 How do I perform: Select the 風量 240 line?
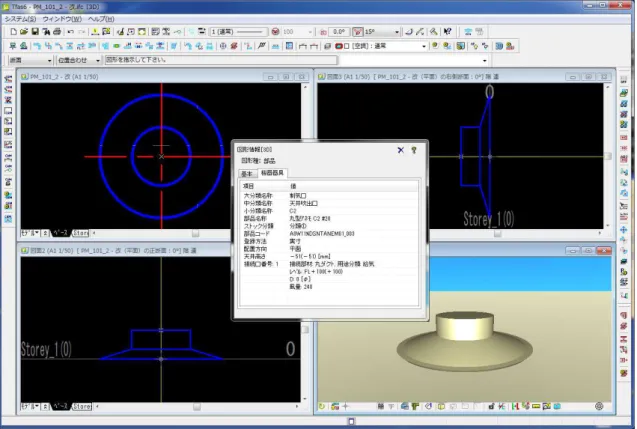coord(301,286)
